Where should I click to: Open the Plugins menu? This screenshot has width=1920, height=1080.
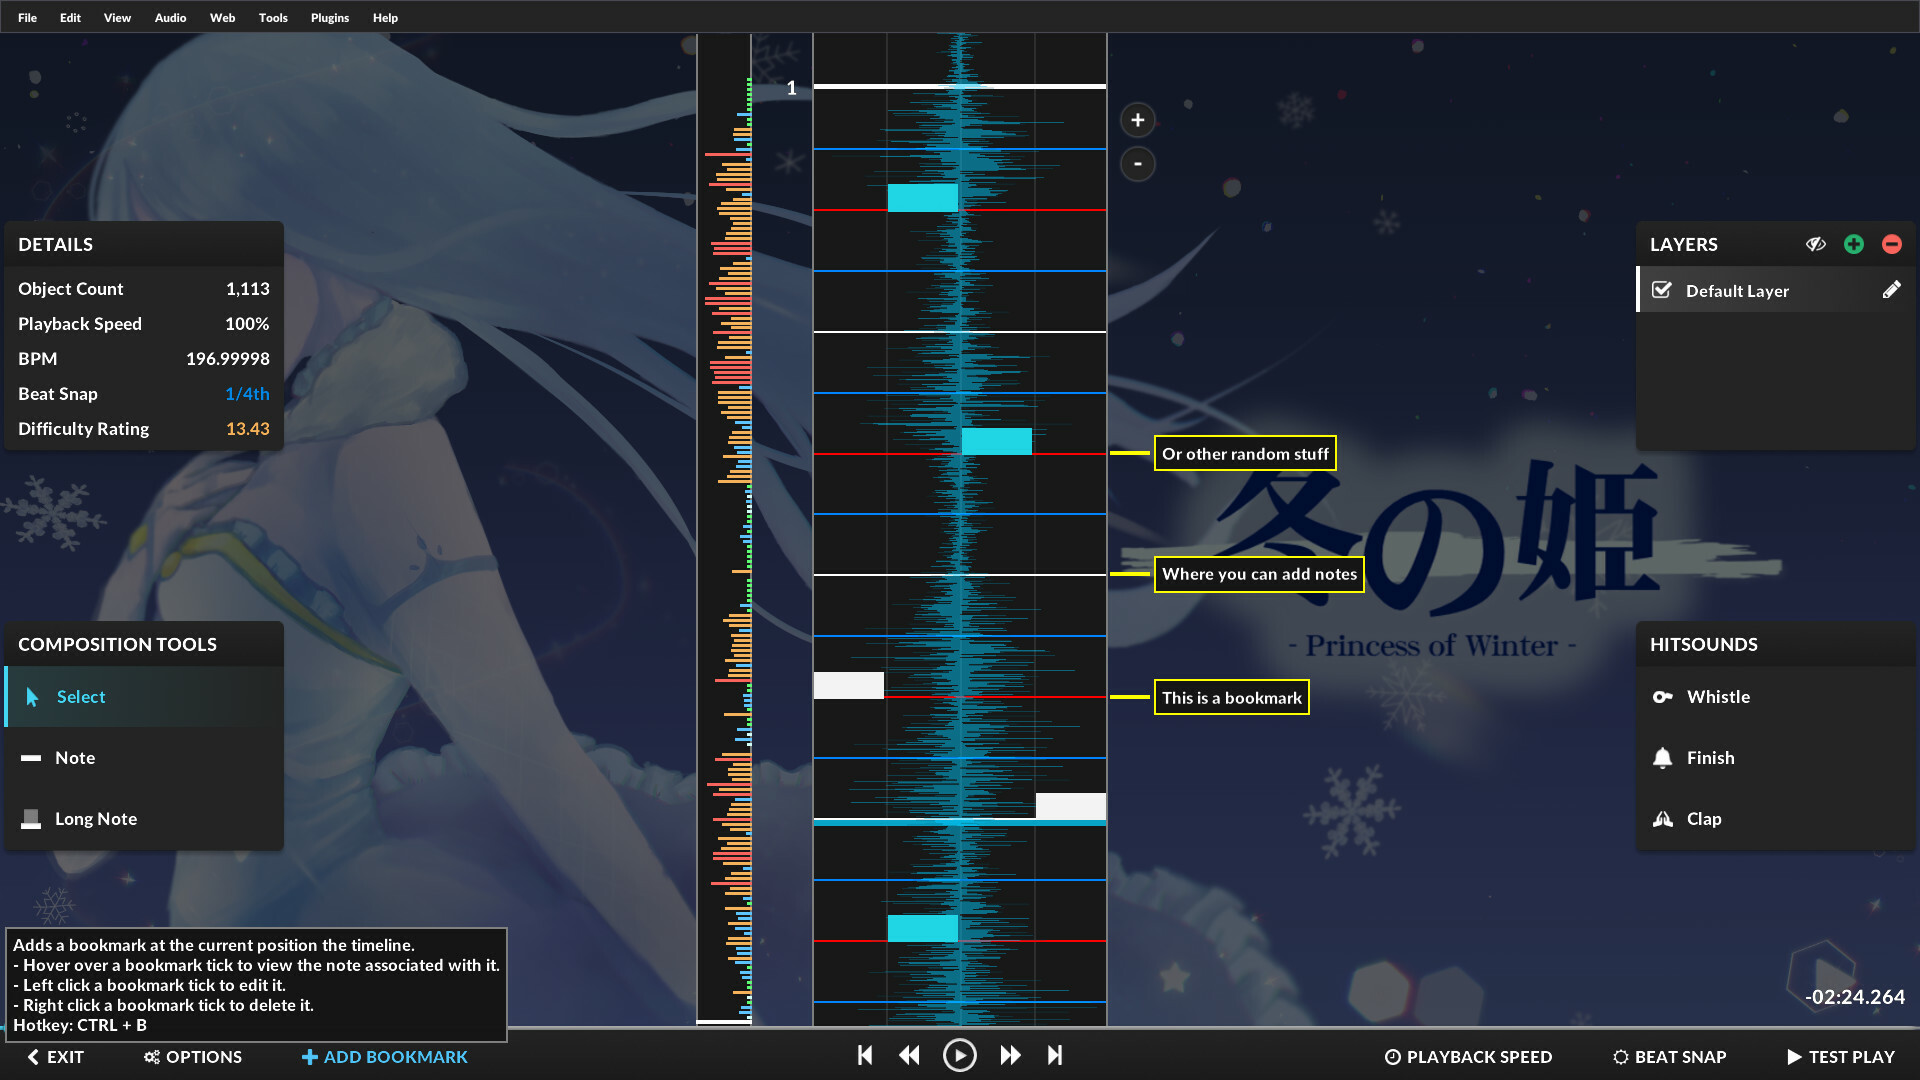330,18
